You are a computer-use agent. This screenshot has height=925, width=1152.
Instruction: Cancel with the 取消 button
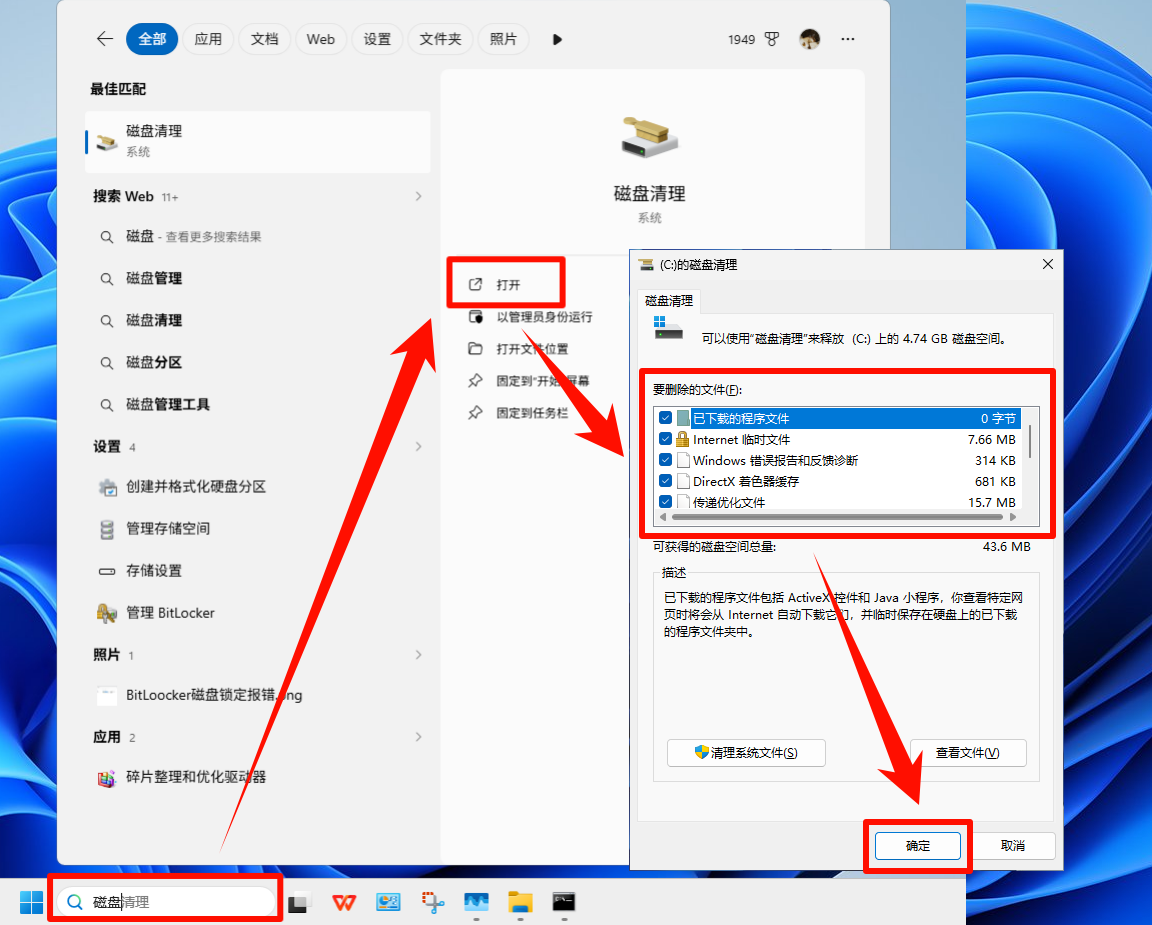coord(1012,846)
